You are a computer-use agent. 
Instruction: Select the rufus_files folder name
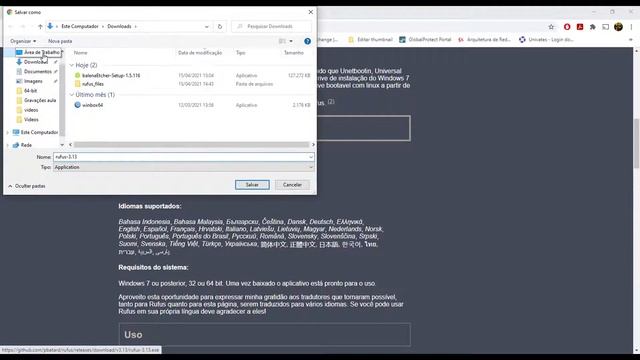coord(93,84)
